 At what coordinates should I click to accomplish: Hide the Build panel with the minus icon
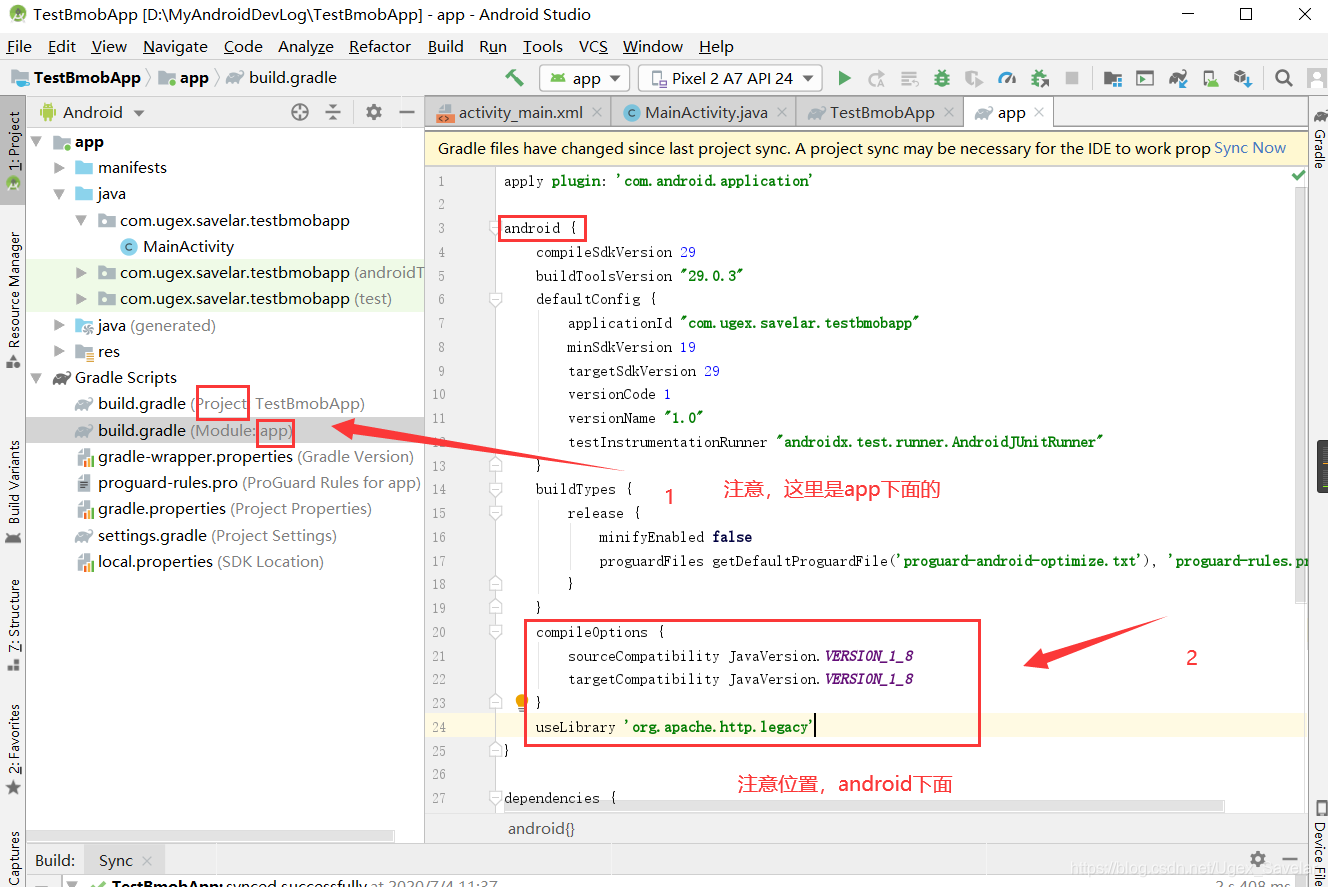pos(1290,859)
